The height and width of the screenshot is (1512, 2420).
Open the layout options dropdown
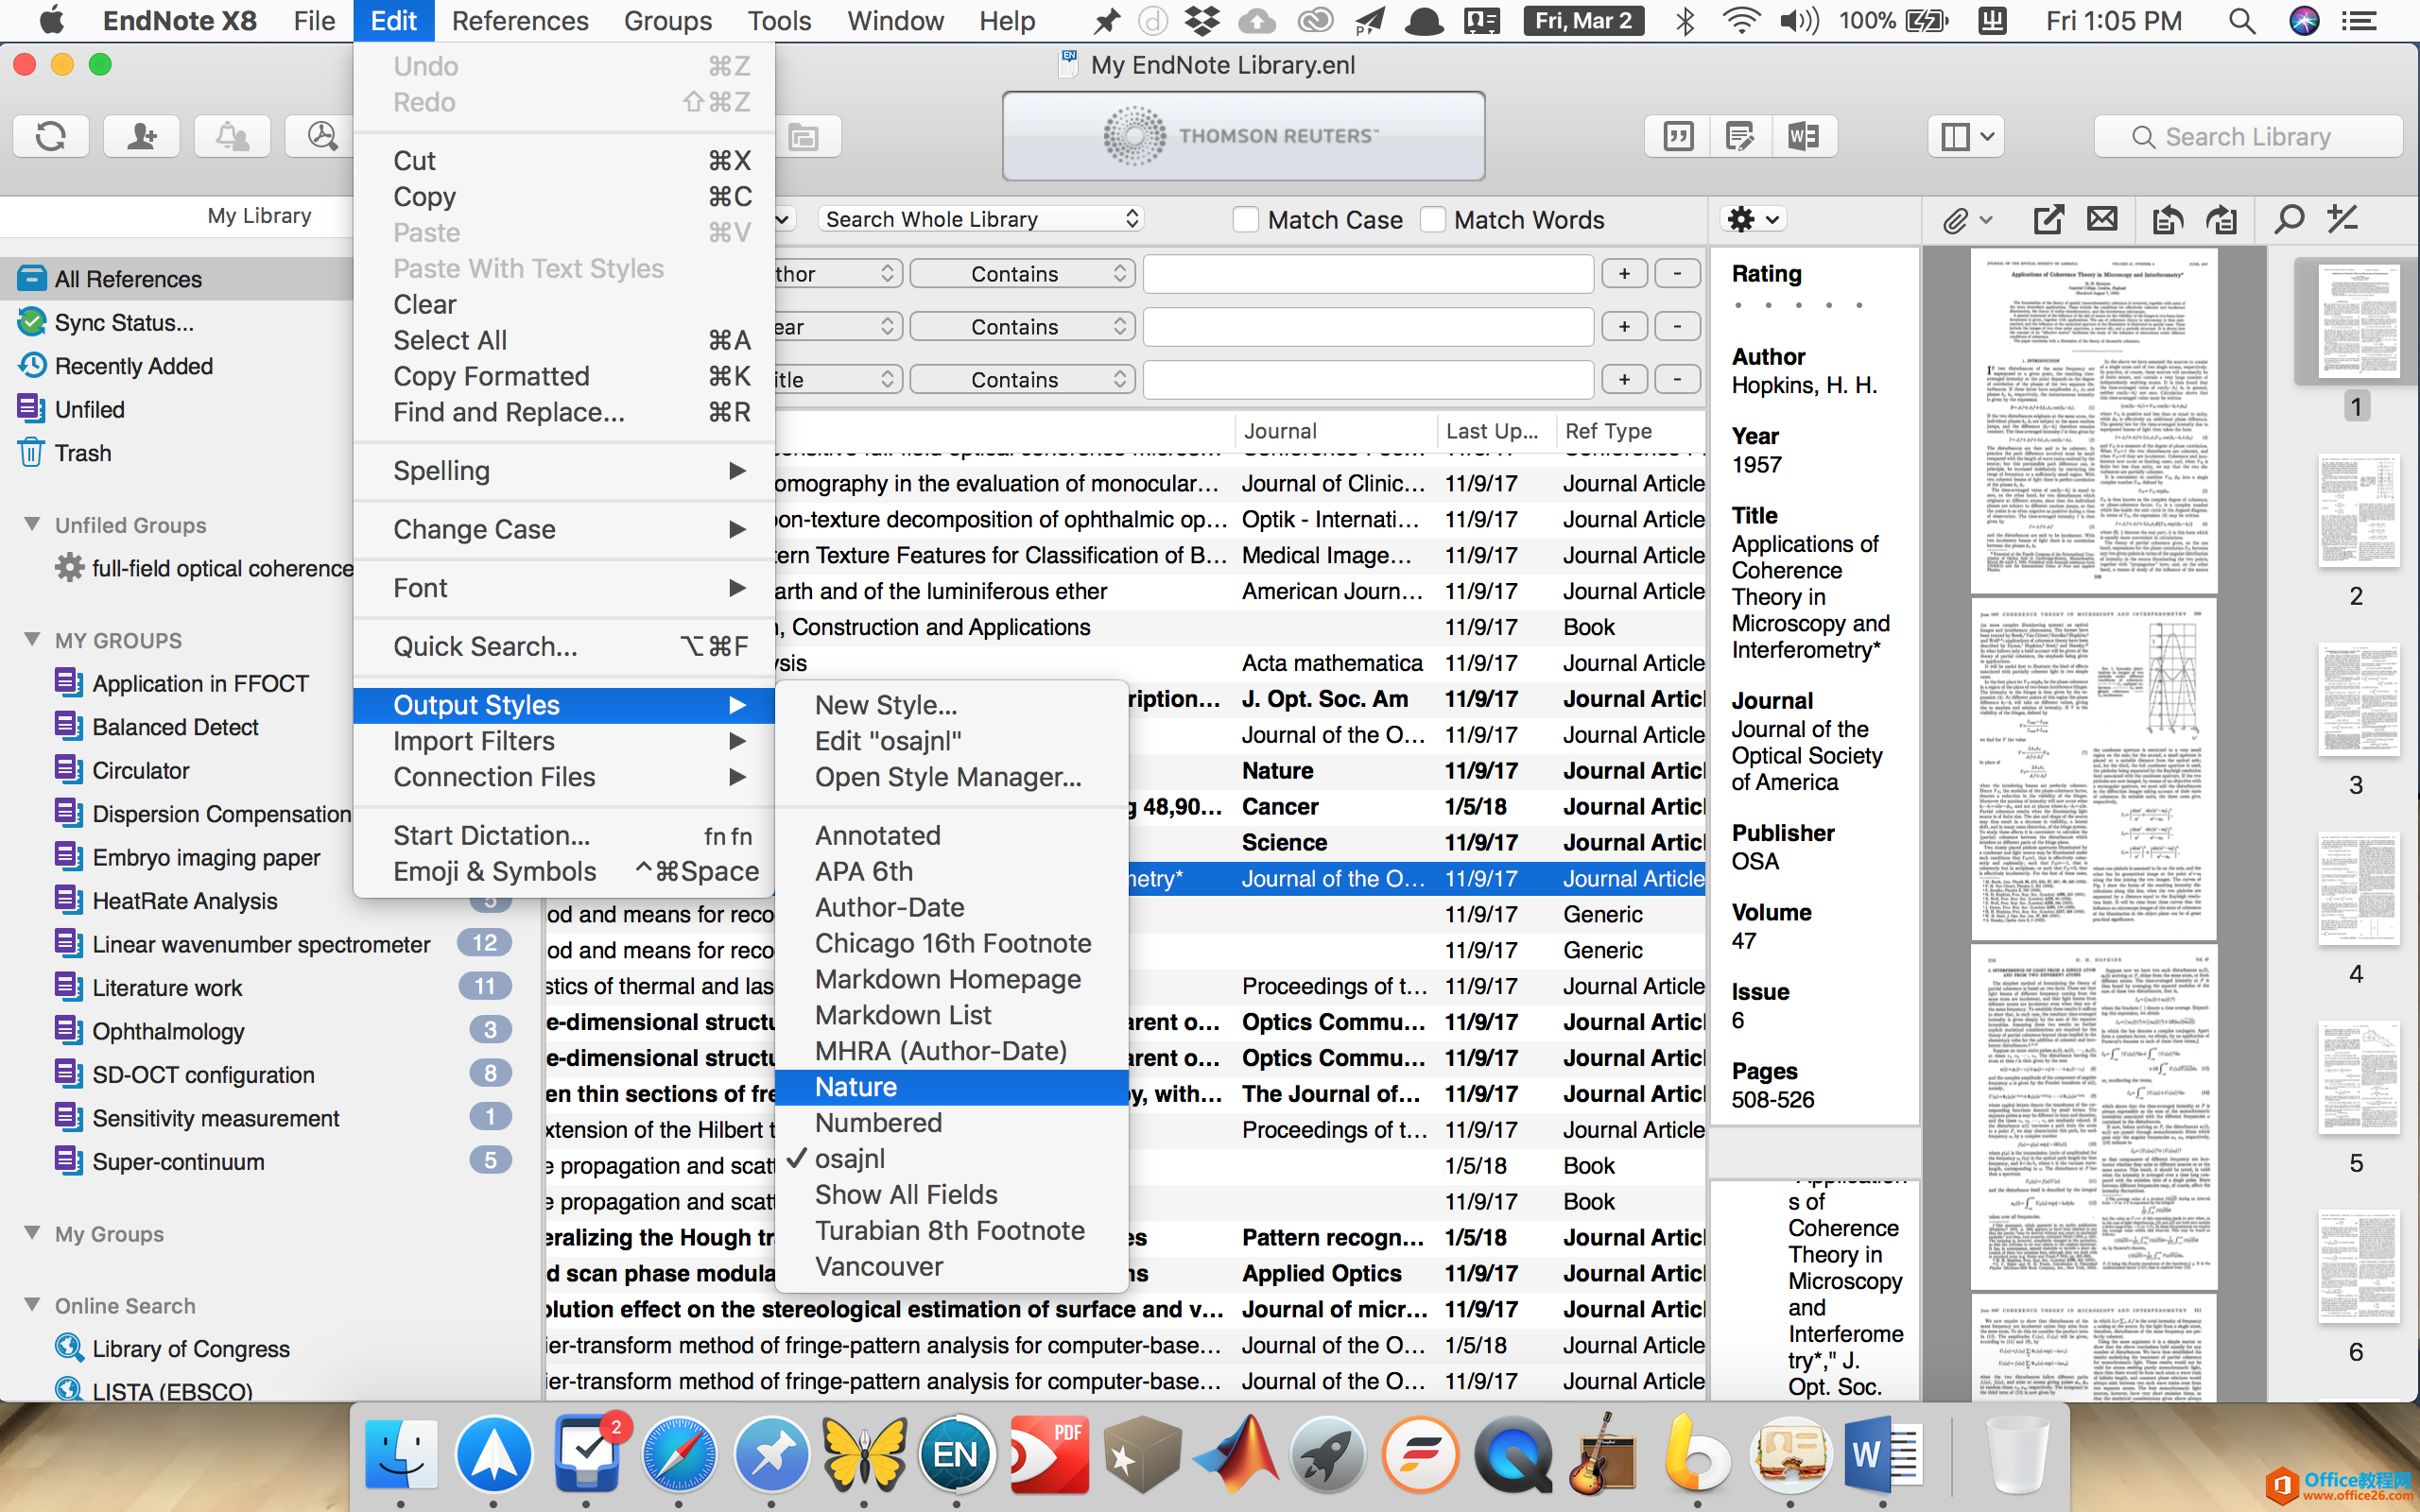[1965, 136]
